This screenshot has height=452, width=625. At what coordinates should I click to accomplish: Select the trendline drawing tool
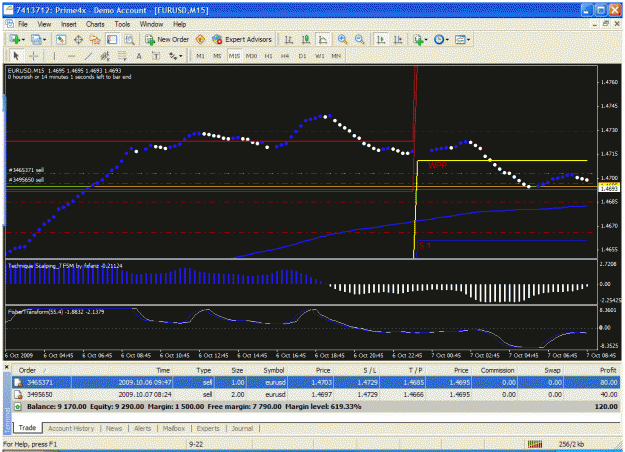click(x=88, y=56)
